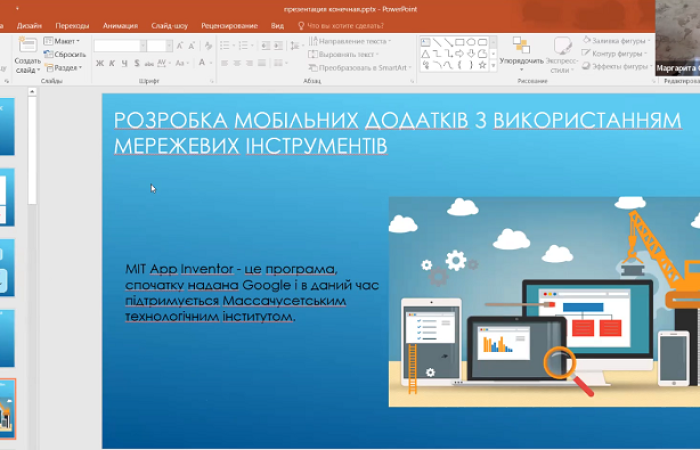This screenshot has height=450, width=700.
Task: Select the highlighted last slide thumbnail
Action: [x=7, y=410]
